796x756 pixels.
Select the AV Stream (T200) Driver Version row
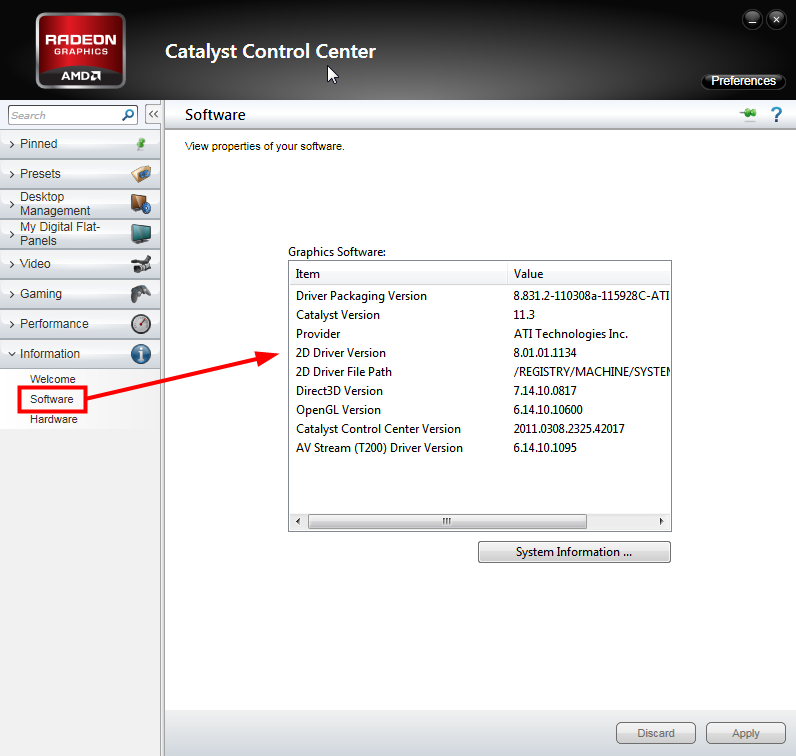pos(480,448)
